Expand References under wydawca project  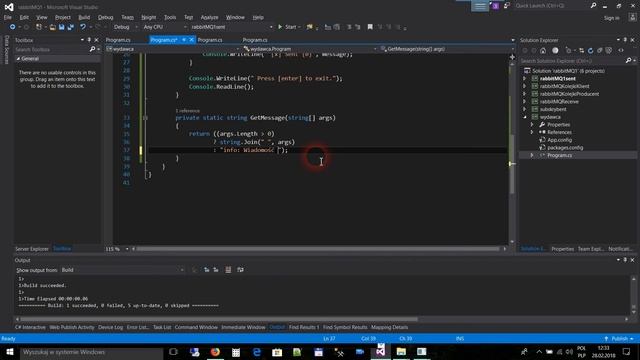532,132
